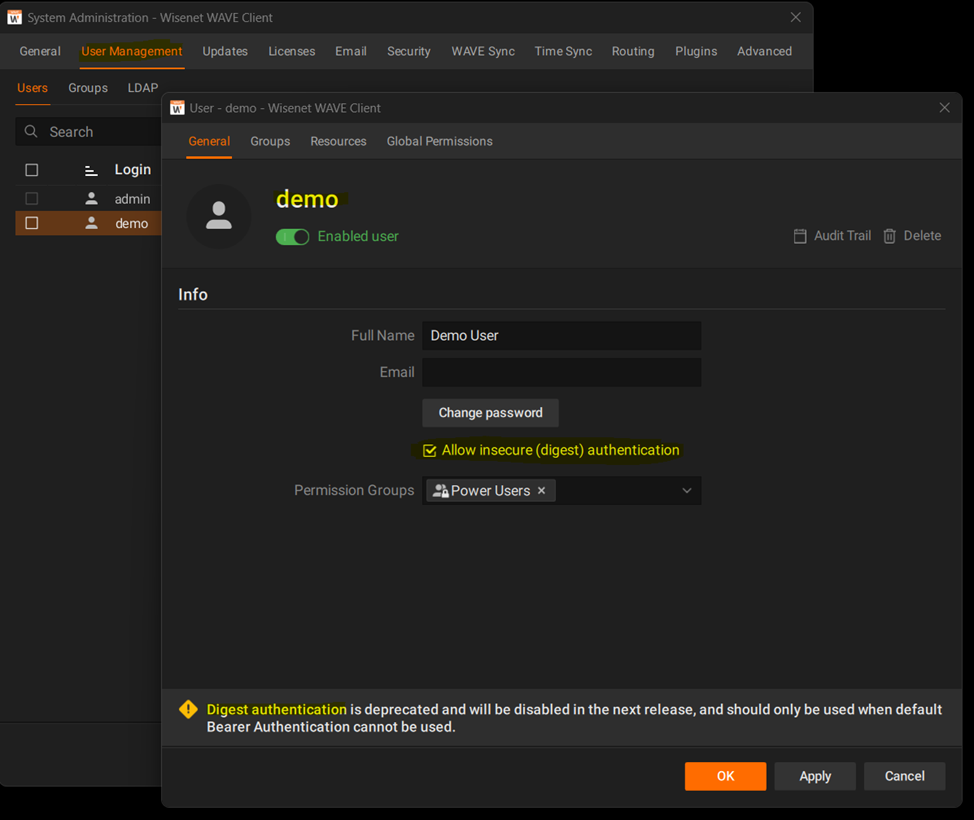The height and width of the screenshot is (820, 974).
Task: Tick the checkbox for demo user row
Action: (32, 223)
